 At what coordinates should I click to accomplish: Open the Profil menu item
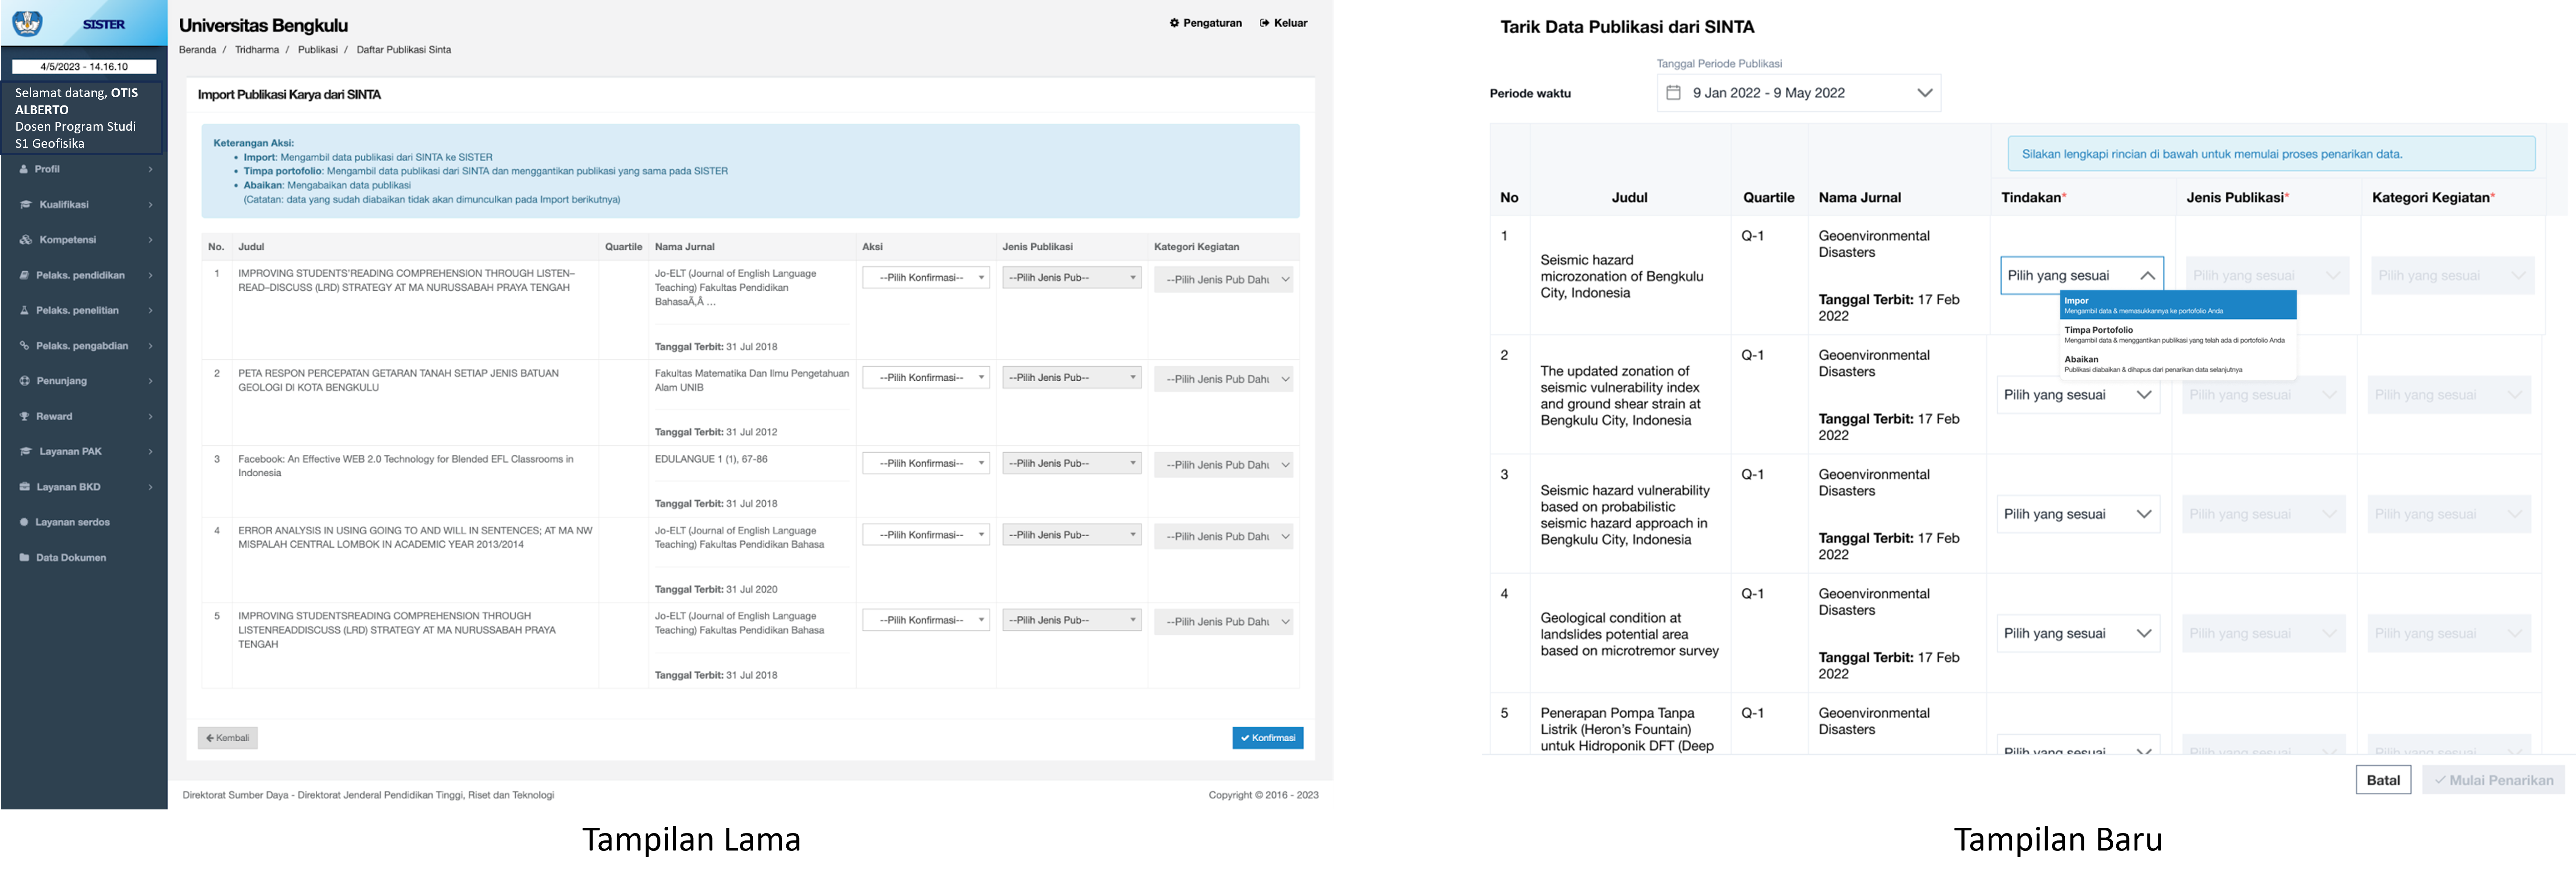84,169
